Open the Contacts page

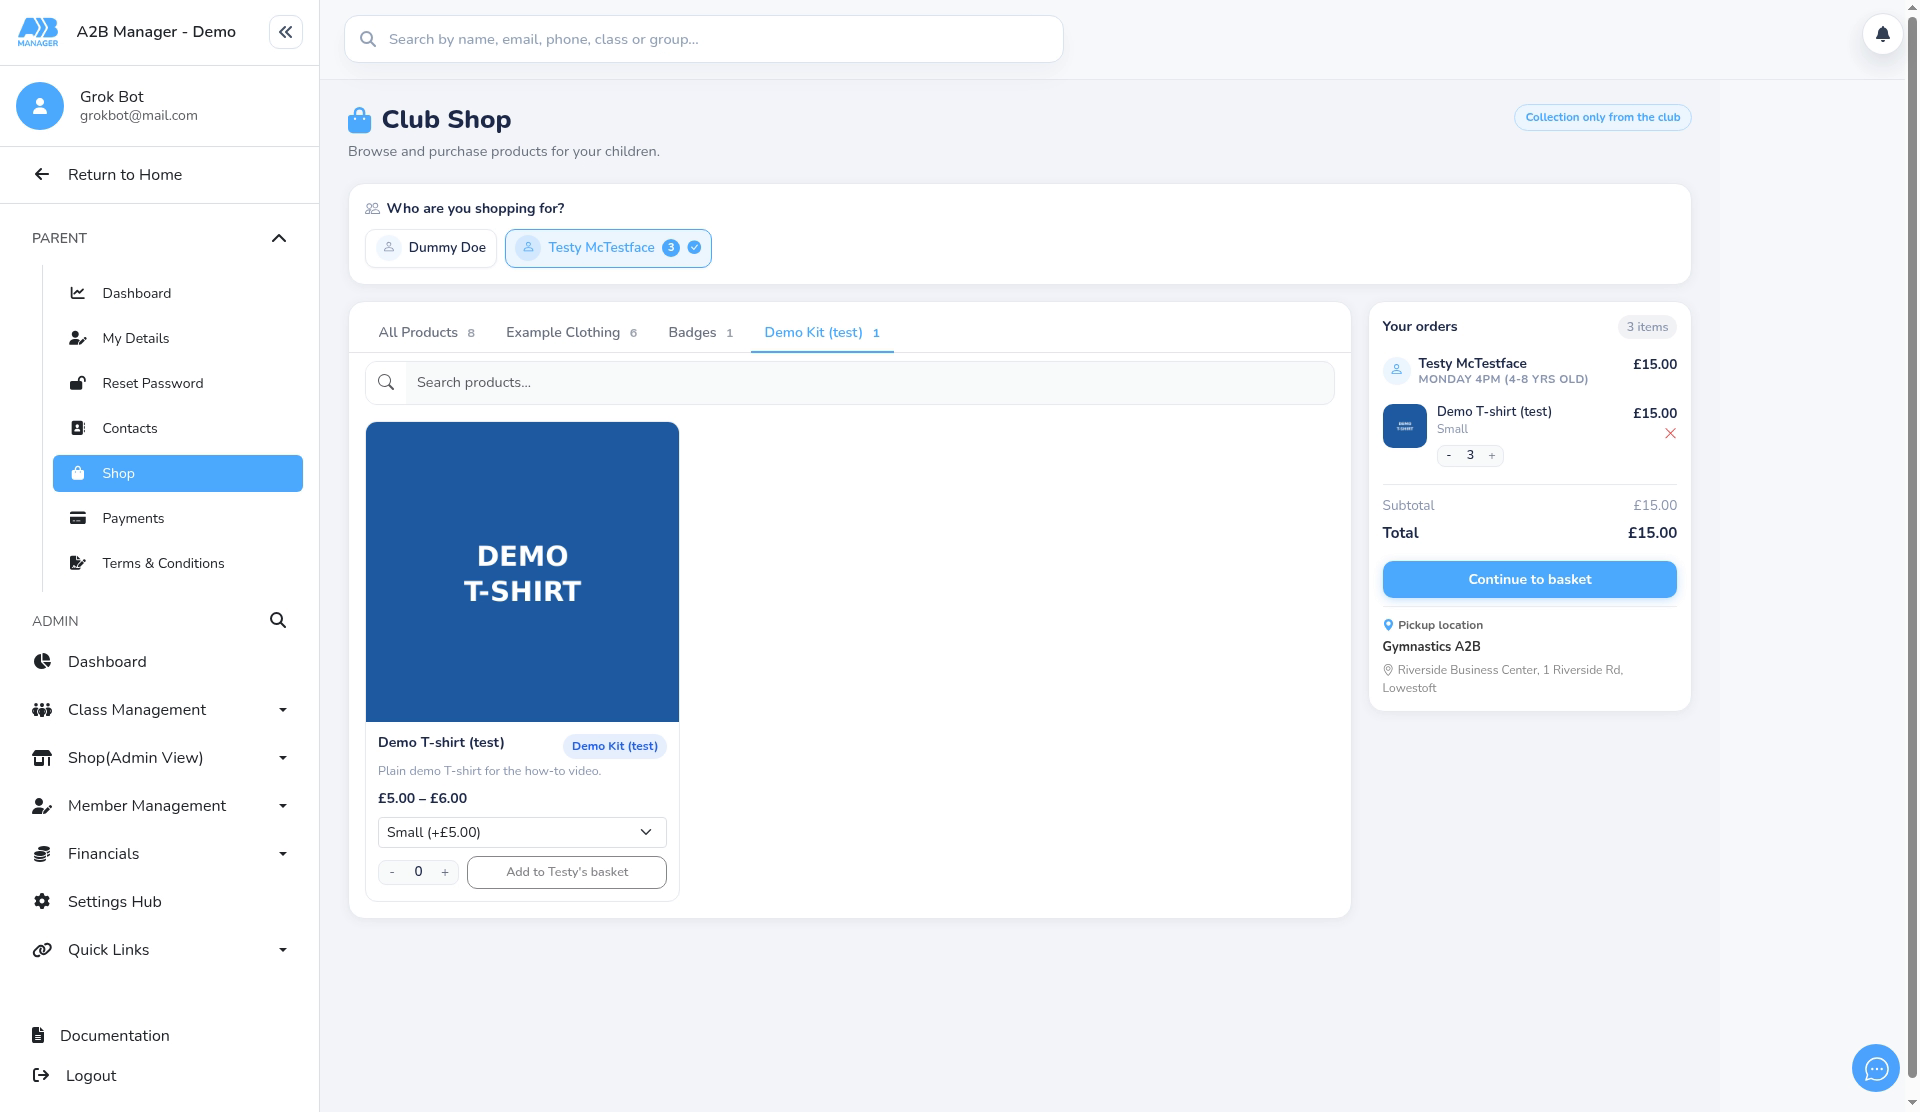point(178,428)
